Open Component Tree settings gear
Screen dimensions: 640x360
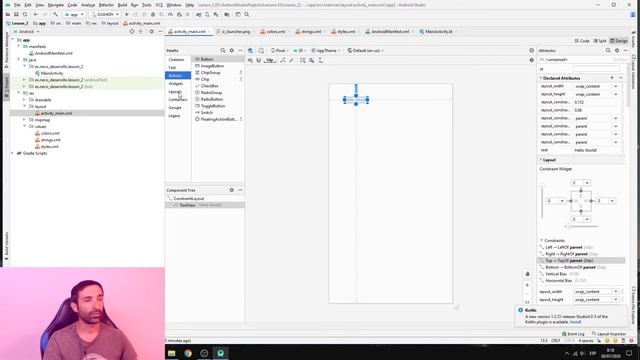tap(231, 190)
